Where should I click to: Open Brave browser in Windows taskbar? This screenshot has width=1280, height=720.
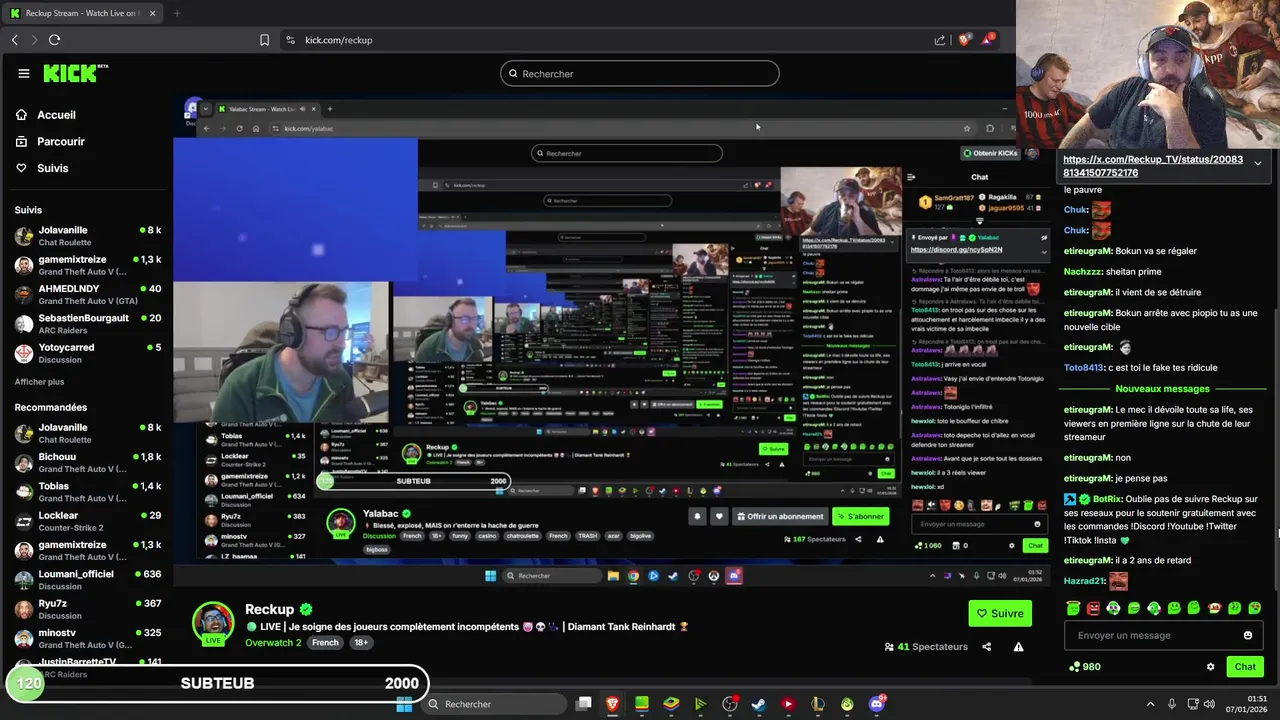pyautogui.click(x=612, y=704)
